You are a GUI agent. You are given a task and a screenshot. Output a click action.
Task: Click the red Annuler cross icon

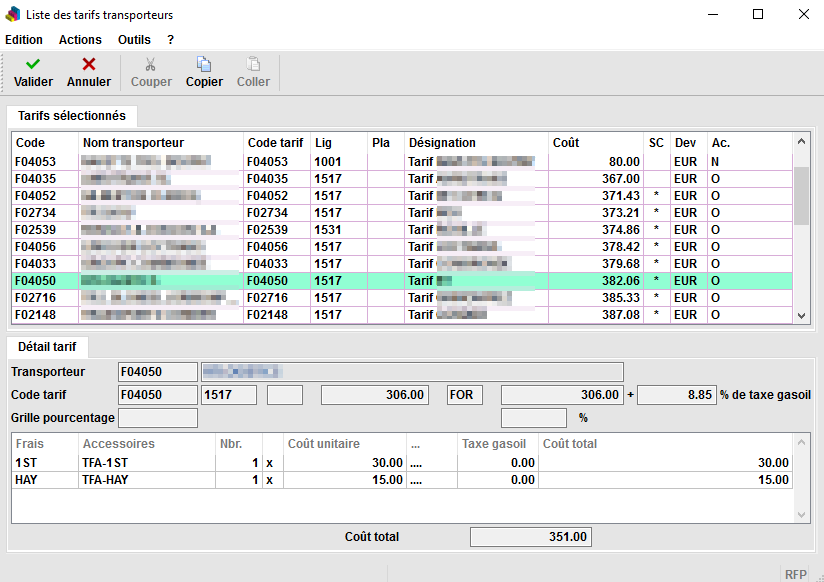88,64
